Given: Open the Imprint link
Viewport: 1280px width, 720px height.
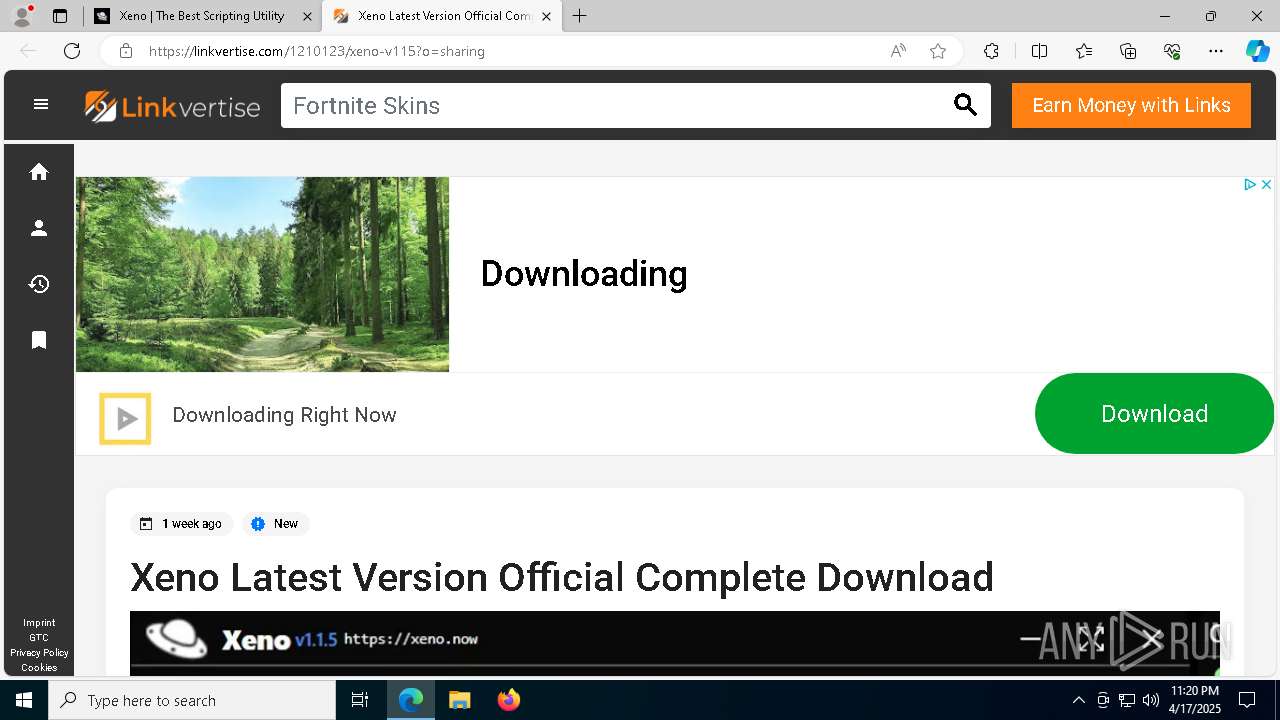Looking at the screenshot, I should pos(39,623).
